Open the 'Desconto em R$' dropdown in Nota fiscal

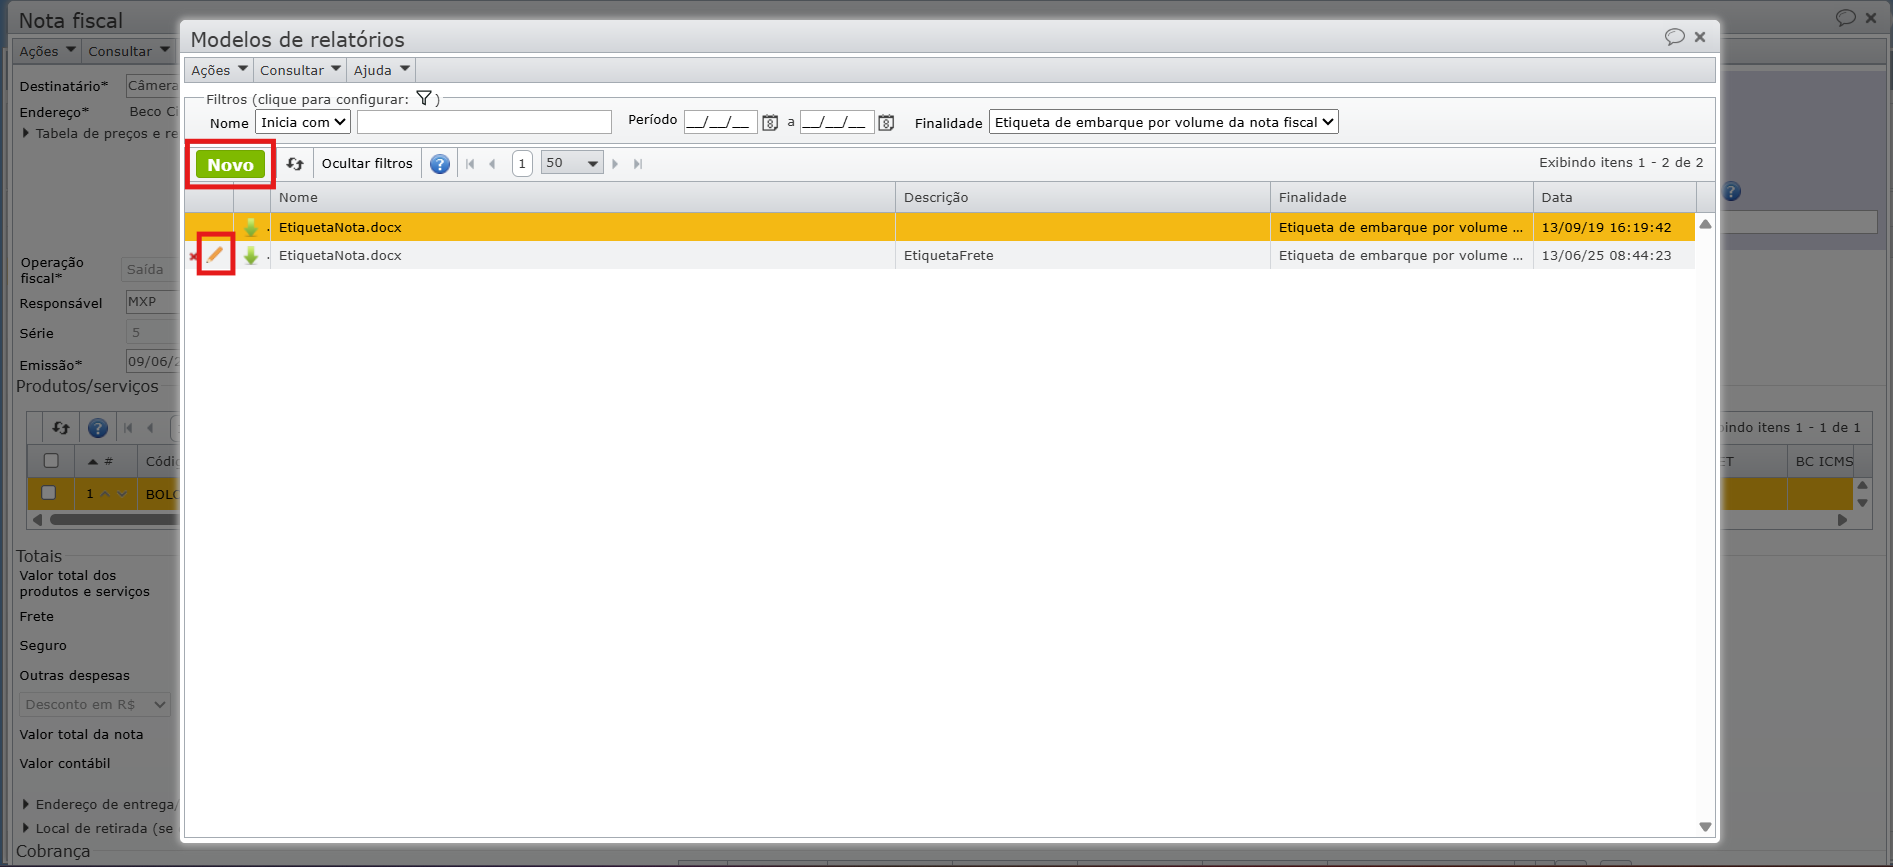click(95, 705)
